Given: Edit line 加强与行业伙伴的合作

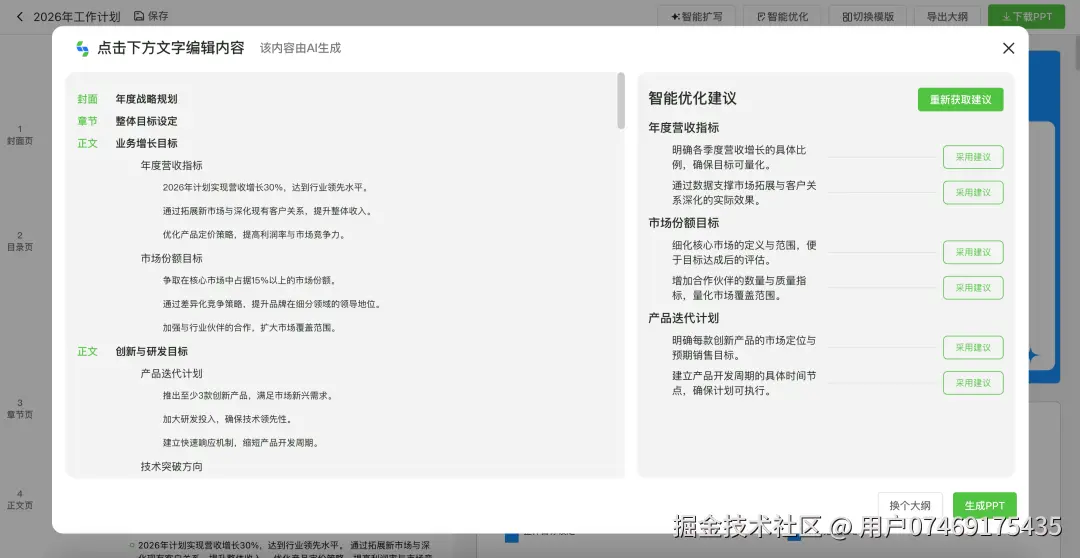Looking at the screenshot, I should tap(249, 327).
